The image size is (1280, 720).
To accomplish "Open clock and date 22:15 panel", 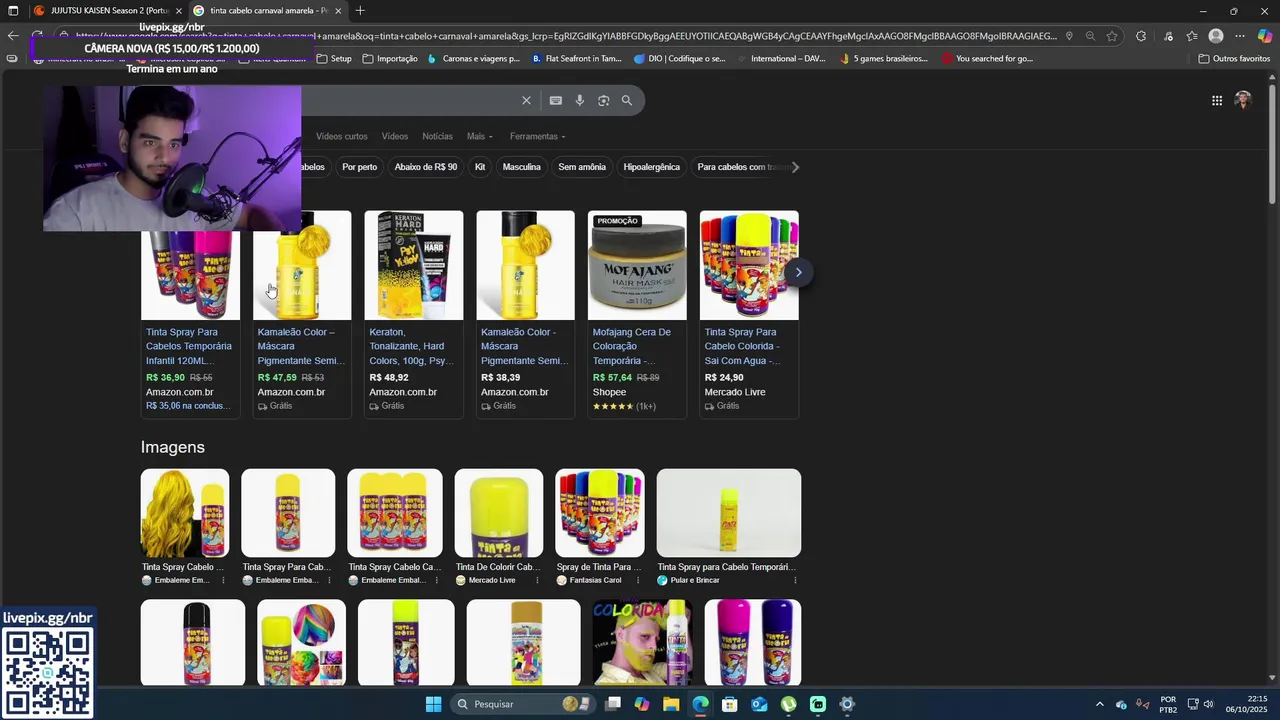I will pos(1246,704).
